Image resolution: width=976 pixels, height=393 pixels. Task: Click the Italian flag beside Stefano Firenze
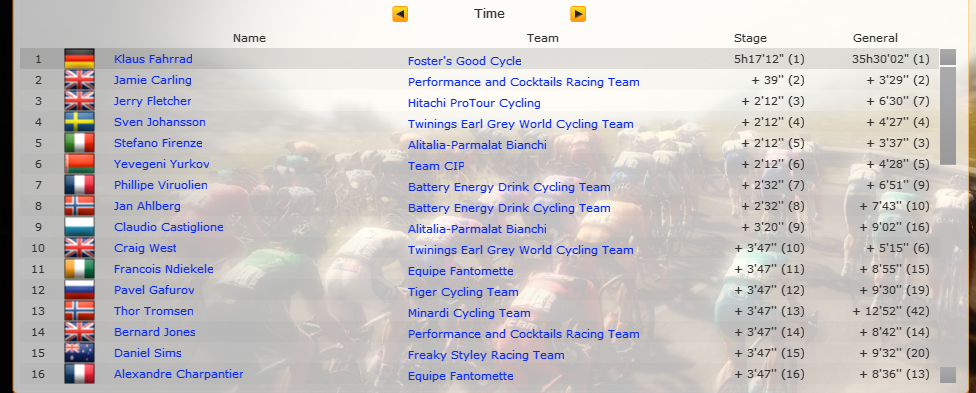80,143
